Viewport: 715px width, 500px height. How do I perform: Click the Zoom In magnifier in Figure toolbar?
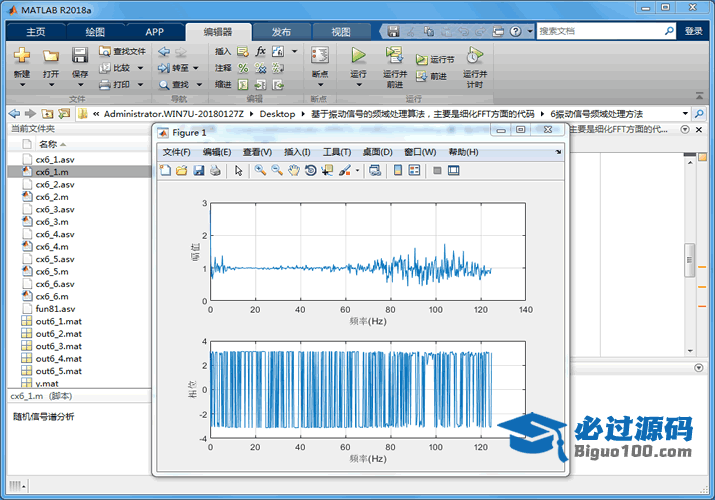tap(260, 171)
